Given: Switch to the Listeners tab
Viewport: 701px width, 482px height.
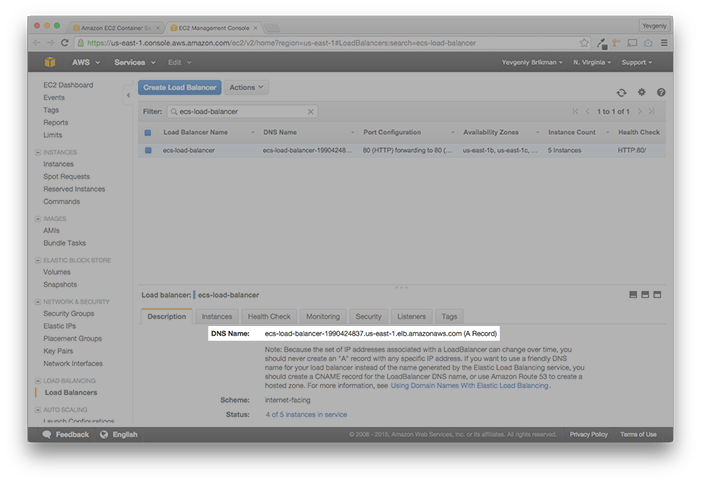Looking at the screenshot, I should tap(411, 316).
